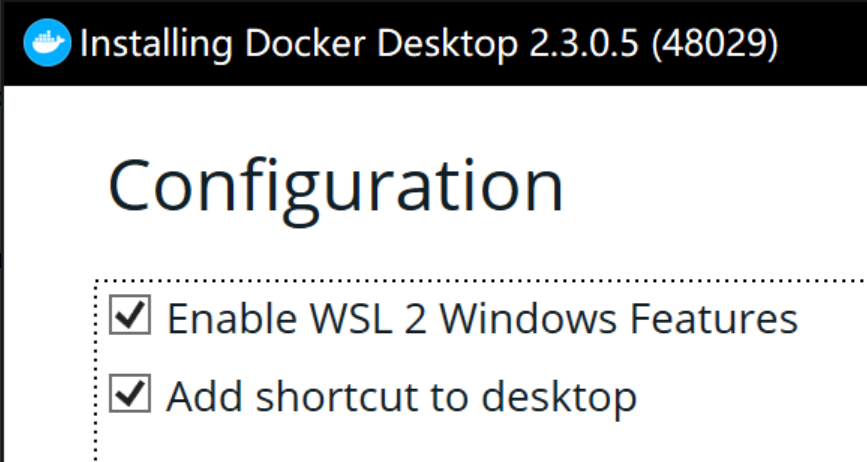Click the 'WSL 2' text in first option
The height and width of the screenshot is (462, 867).
[368, 319]
